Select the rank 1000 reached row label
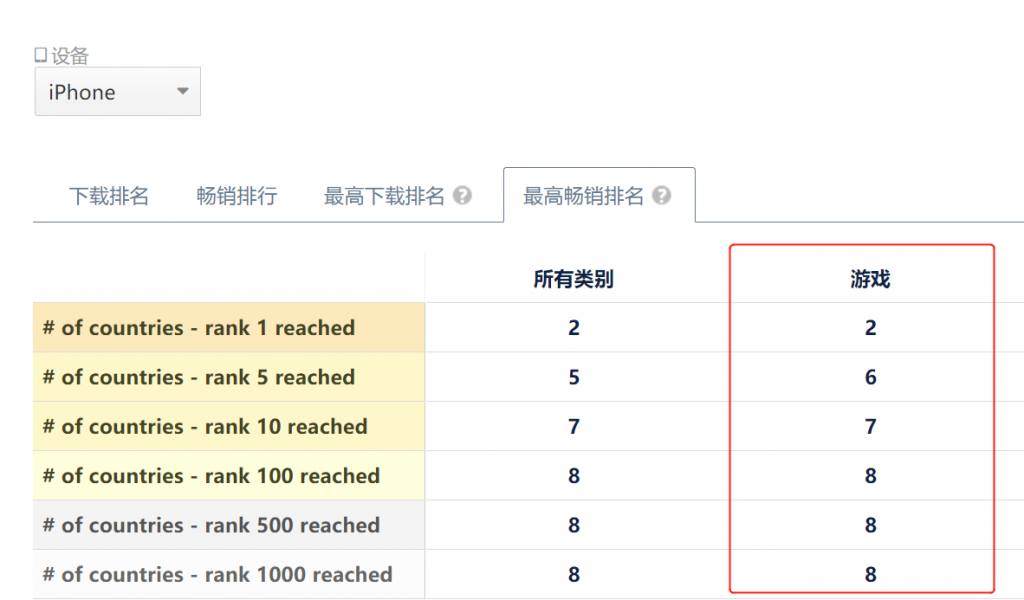This screenshot has width=1024, height=600. point(217,575)
